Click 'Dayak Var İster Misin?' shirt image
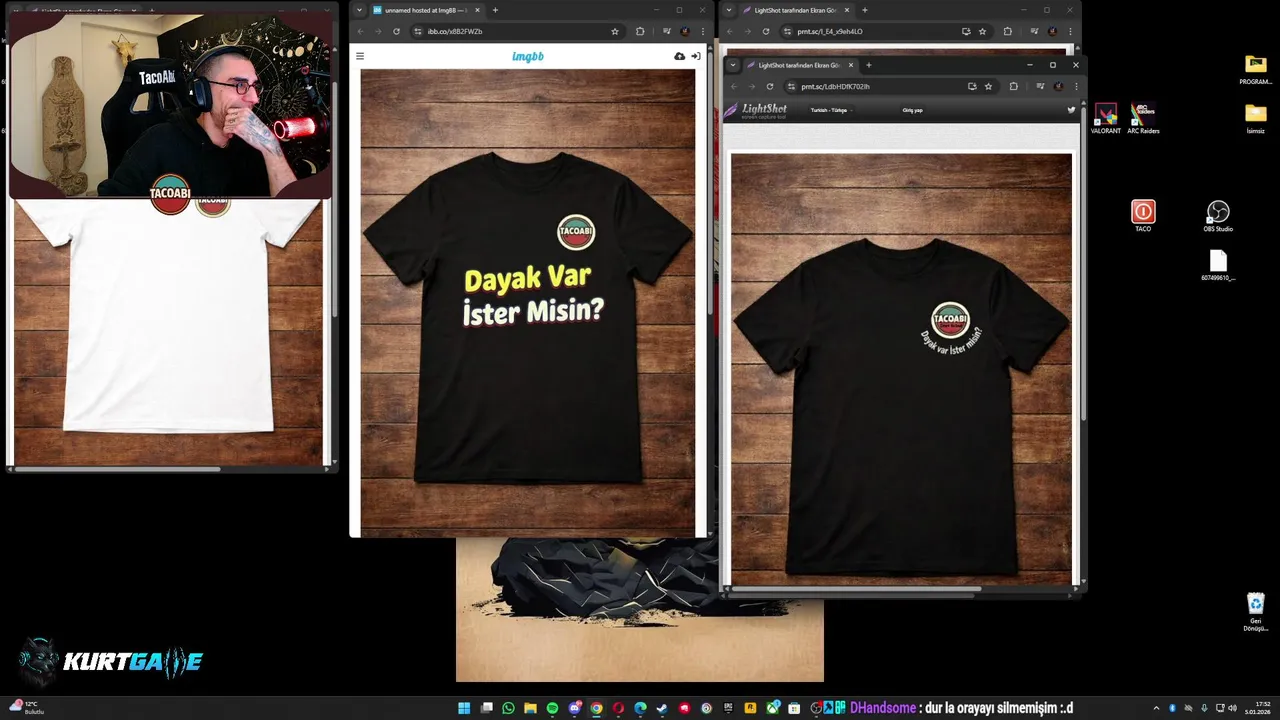The width and height of the screenshot is (1280, 720). tap(528, 303)
